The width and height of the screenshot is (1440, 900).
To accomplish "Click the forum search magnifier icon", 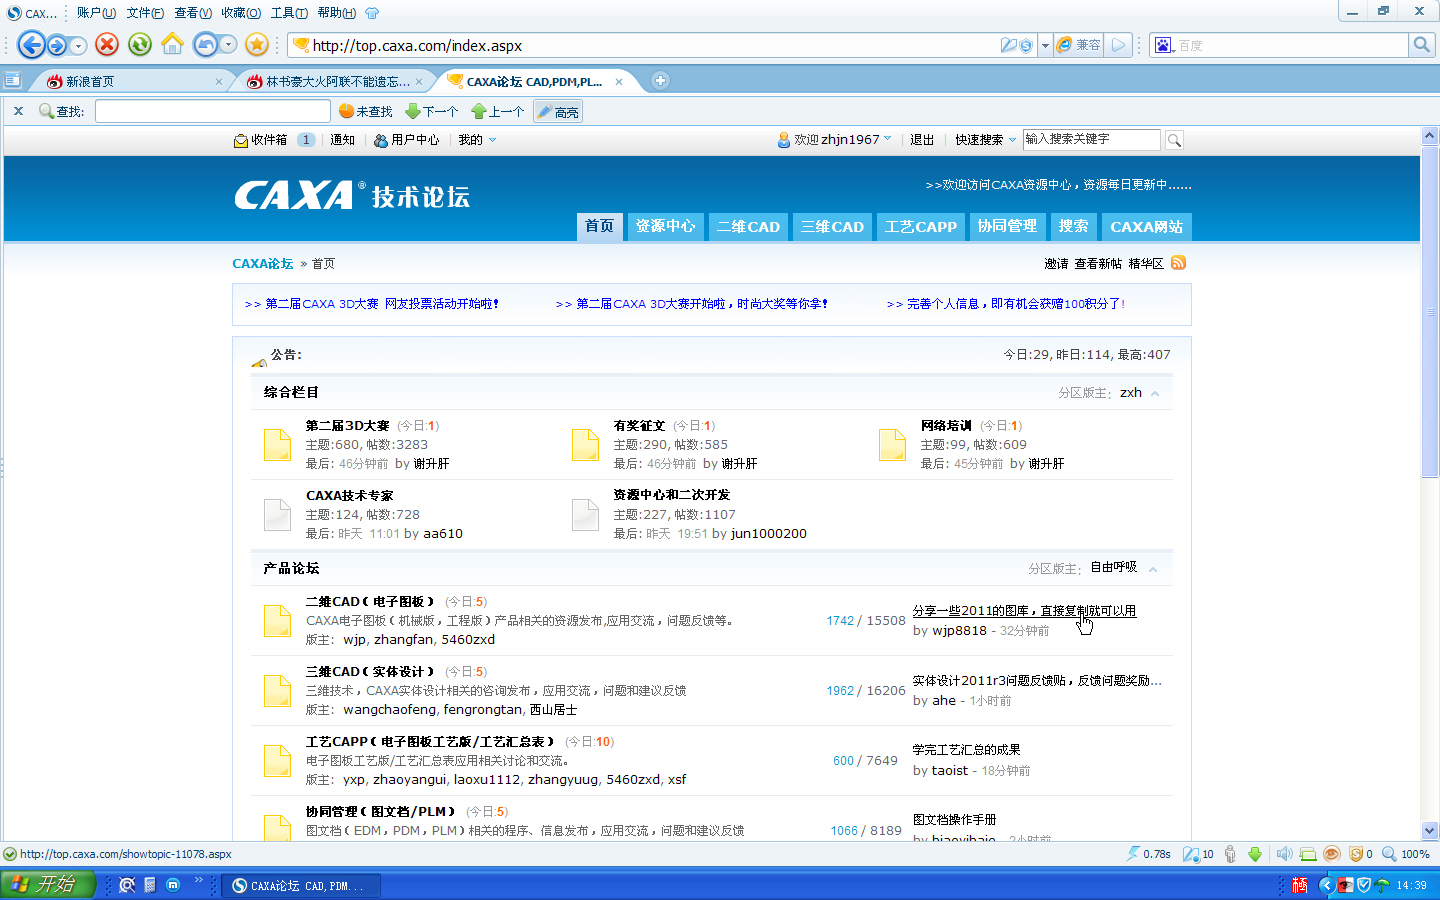I will pyautogui.click(x=1174, y=140).
